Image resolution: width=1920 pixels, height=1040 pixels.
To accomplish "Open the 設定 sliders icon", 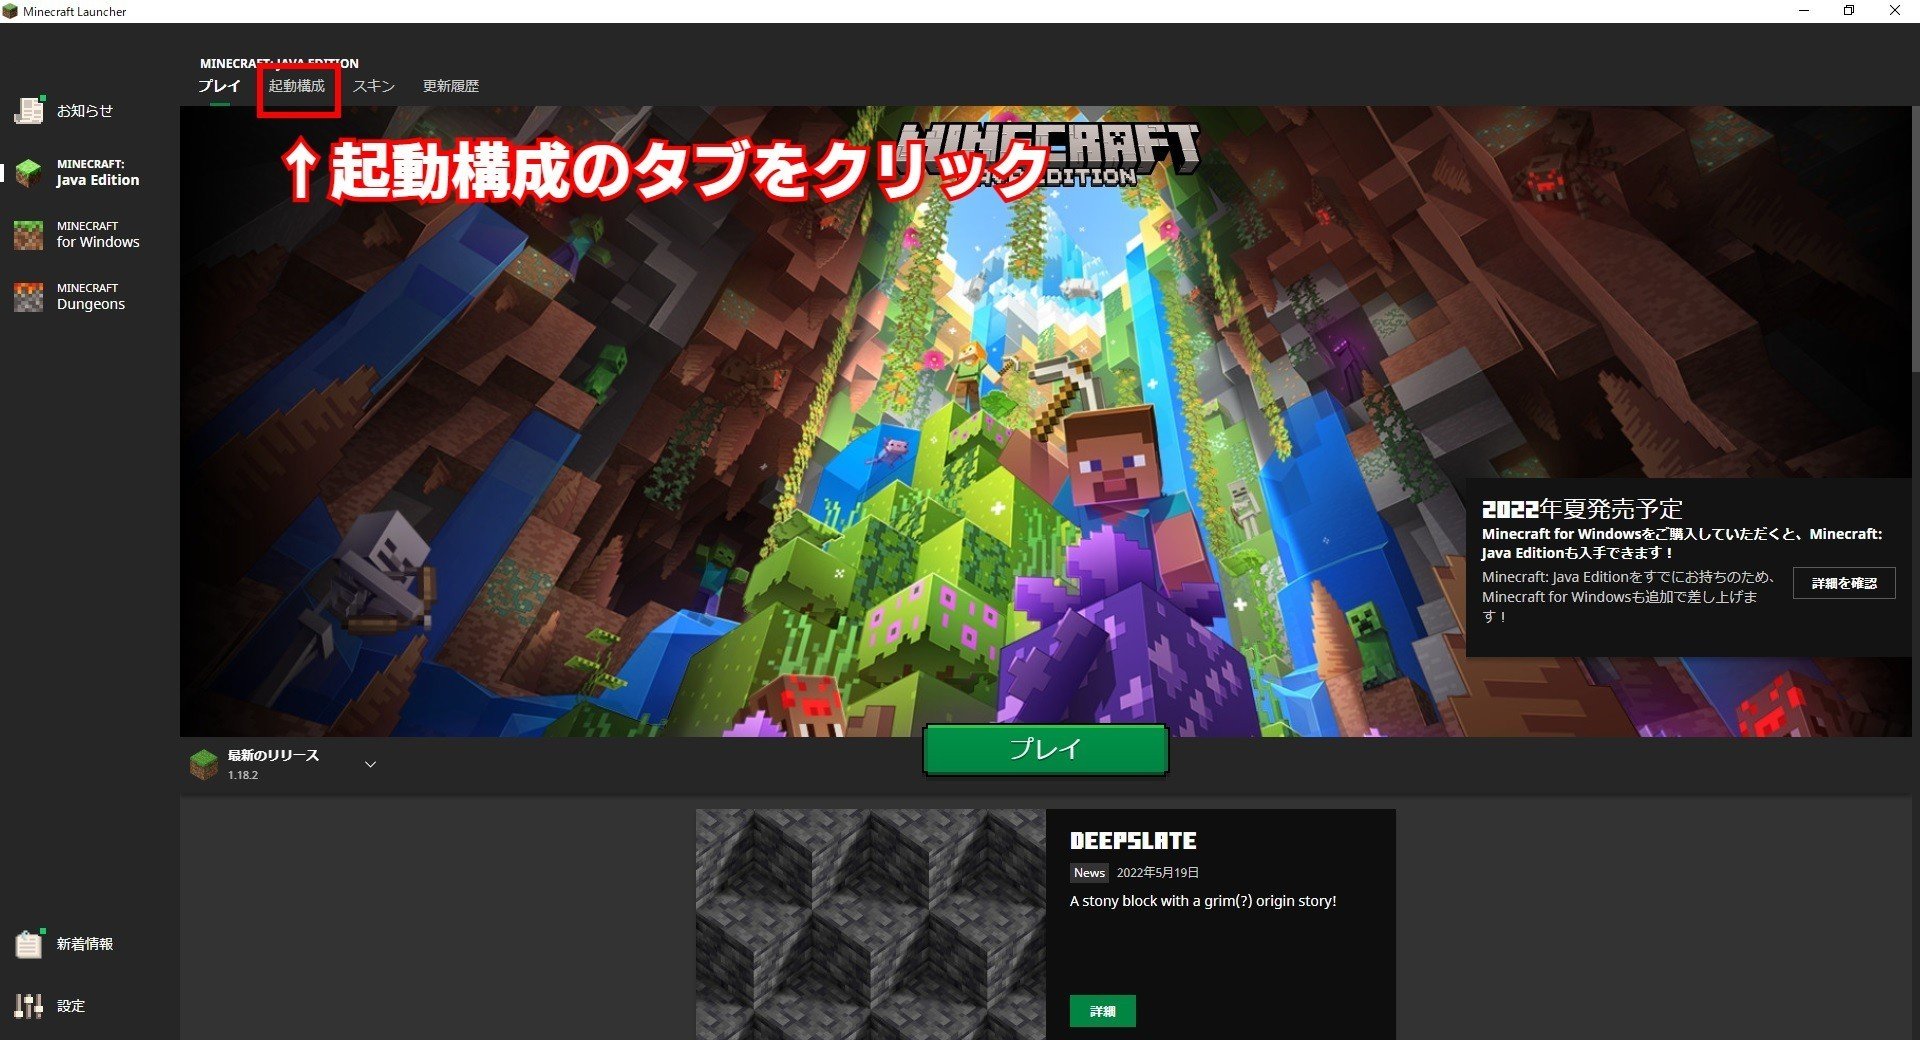I will [29, 1005].
